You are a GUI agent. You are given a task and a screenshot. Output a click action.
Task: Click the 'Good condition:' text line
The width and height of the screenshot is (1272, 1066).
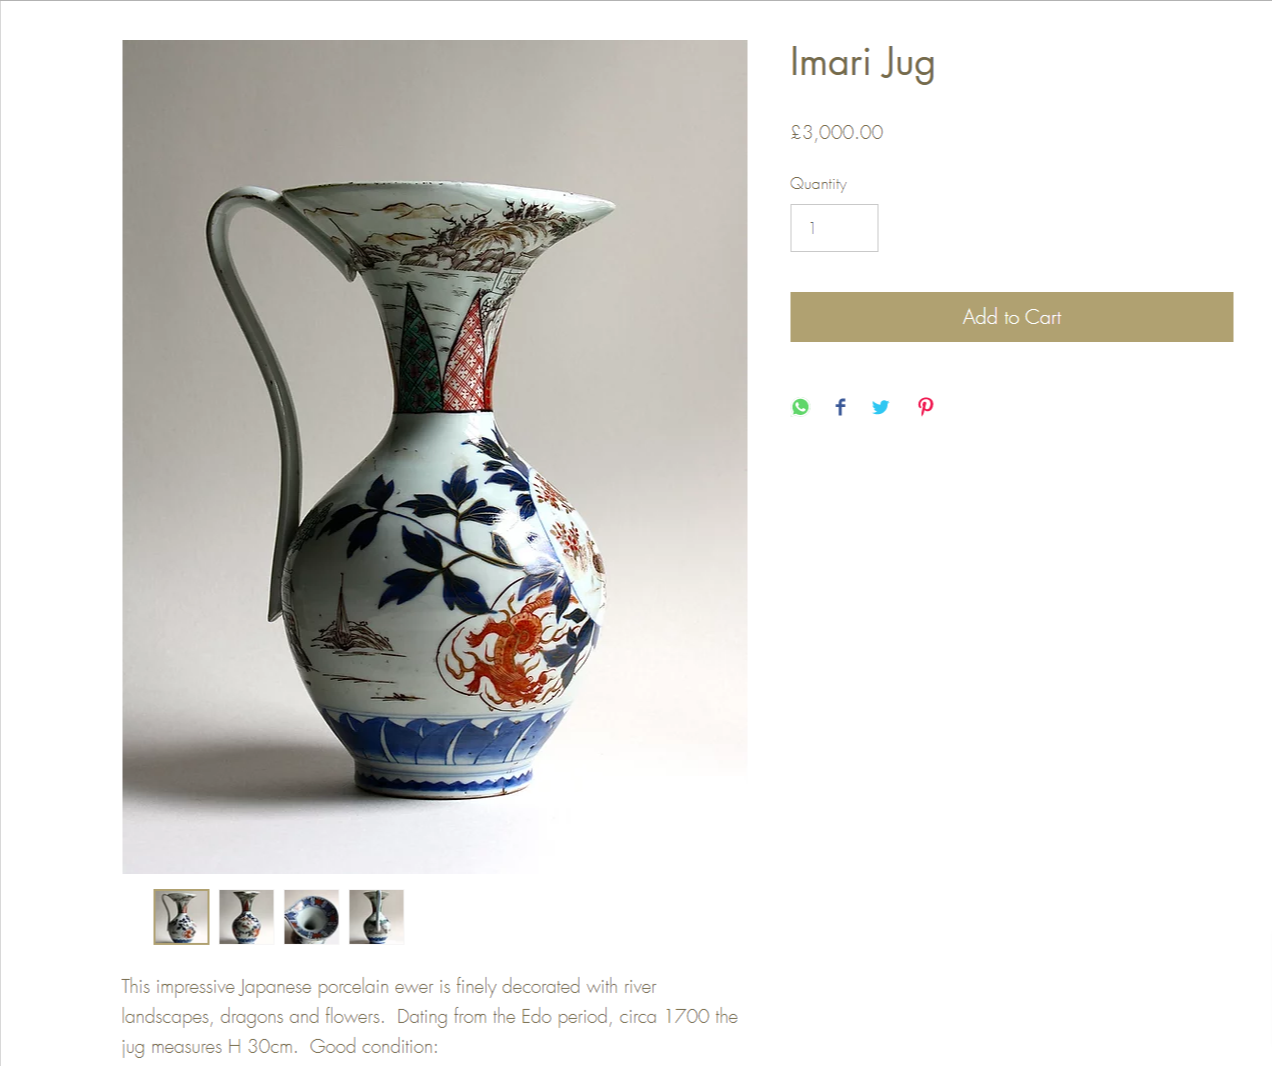click(374, 1047)
